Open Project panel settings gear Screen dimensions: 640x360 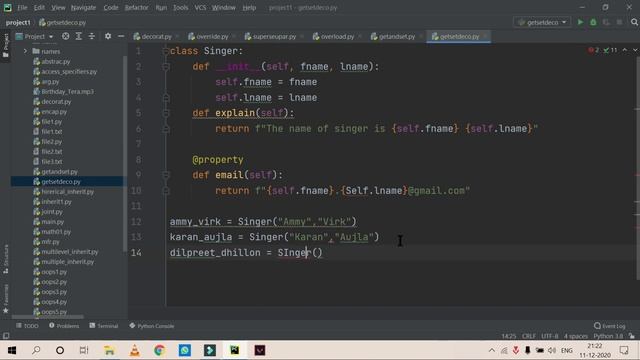[x=108, y=36]
